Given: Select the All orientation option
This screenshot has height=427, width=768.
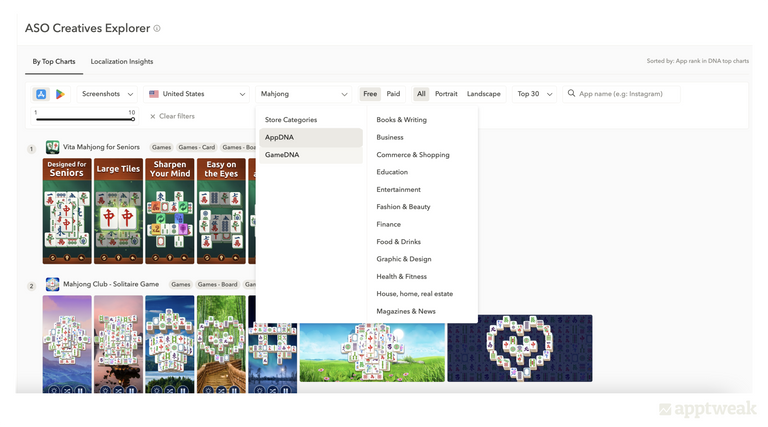Looking at the screenshot, I should 421,94.
